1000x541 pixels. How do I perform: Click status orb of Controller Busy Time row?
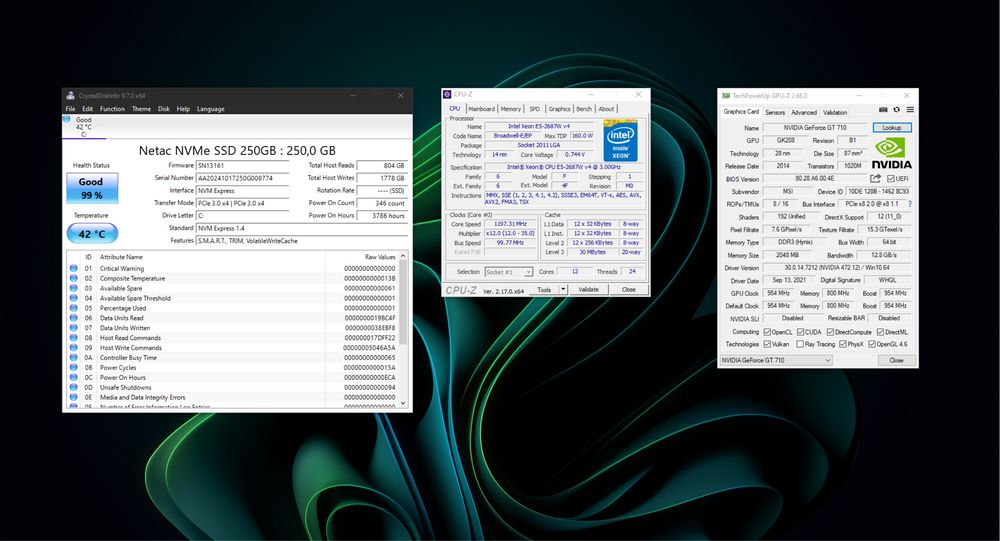pos(74,357)
